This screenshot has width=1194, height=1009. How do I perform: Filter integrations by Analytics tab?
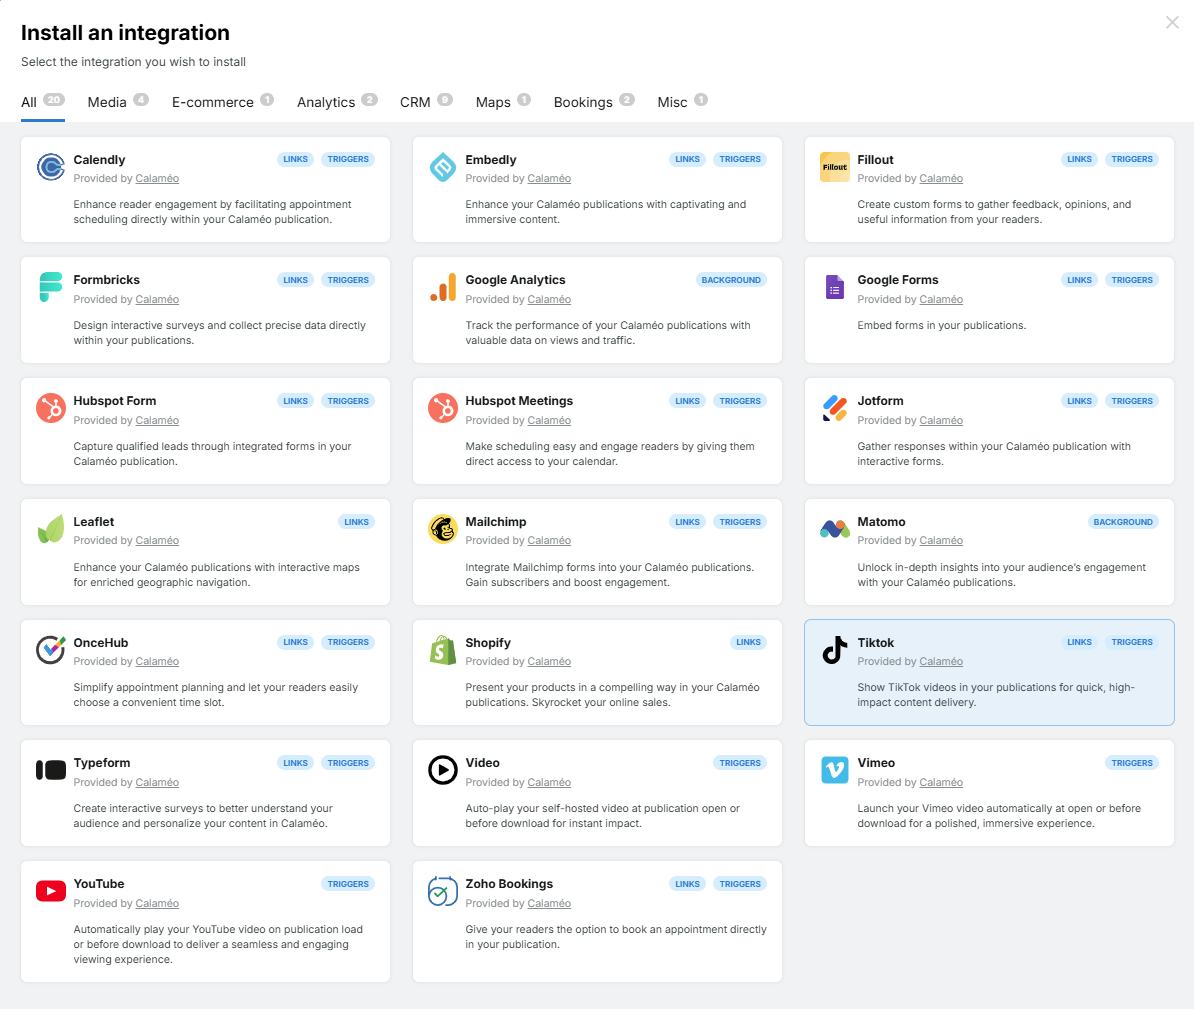pos(325,102)
